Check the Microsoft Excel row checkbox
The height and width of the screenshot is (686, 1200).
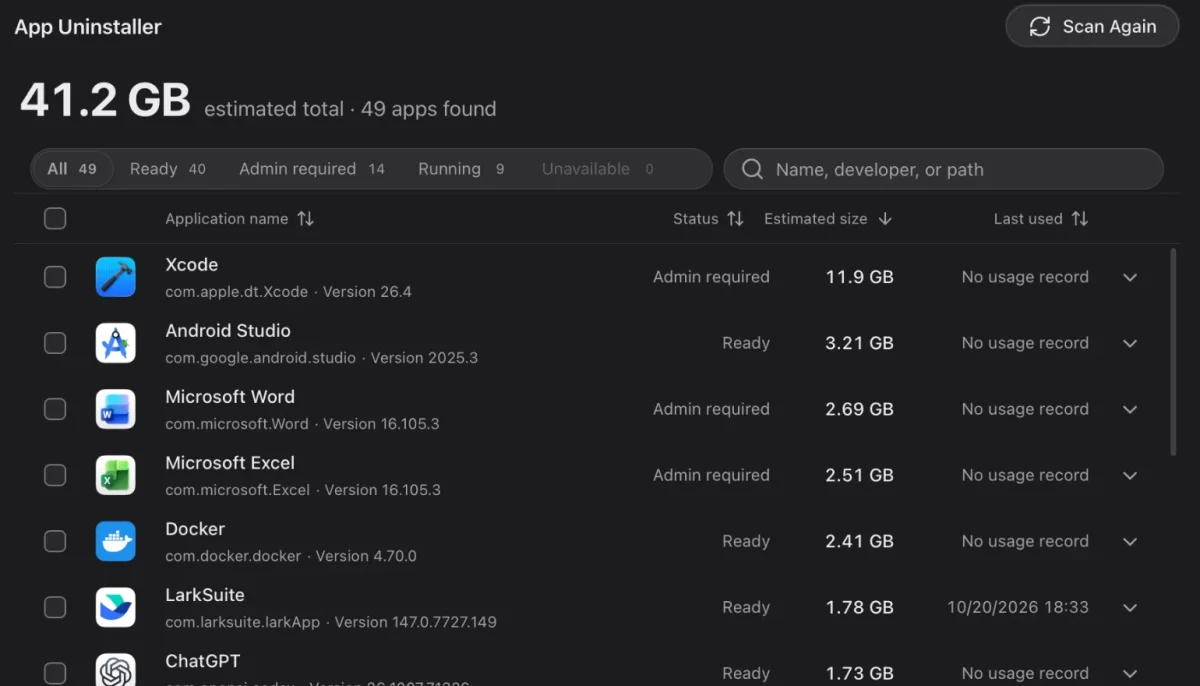(x=55, y=475)
